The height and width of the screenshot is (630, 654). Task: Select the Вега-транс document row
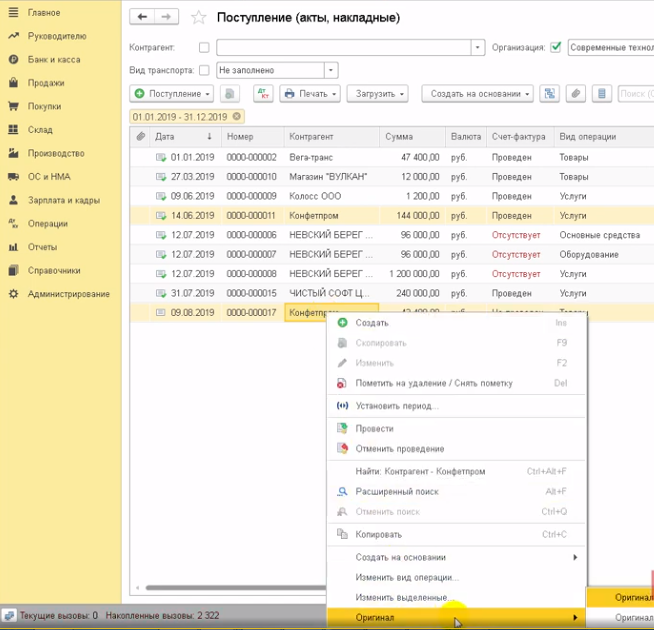pos(312,158)
